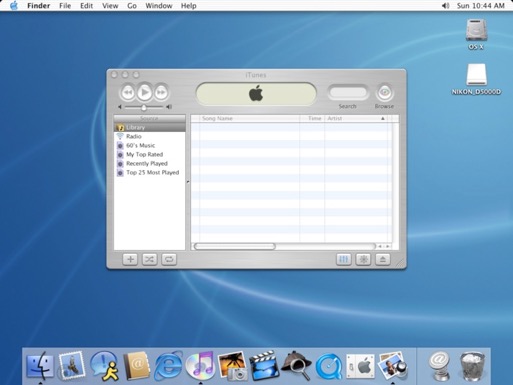
Task: Select Library in the Source list
Action: (149, 127)
